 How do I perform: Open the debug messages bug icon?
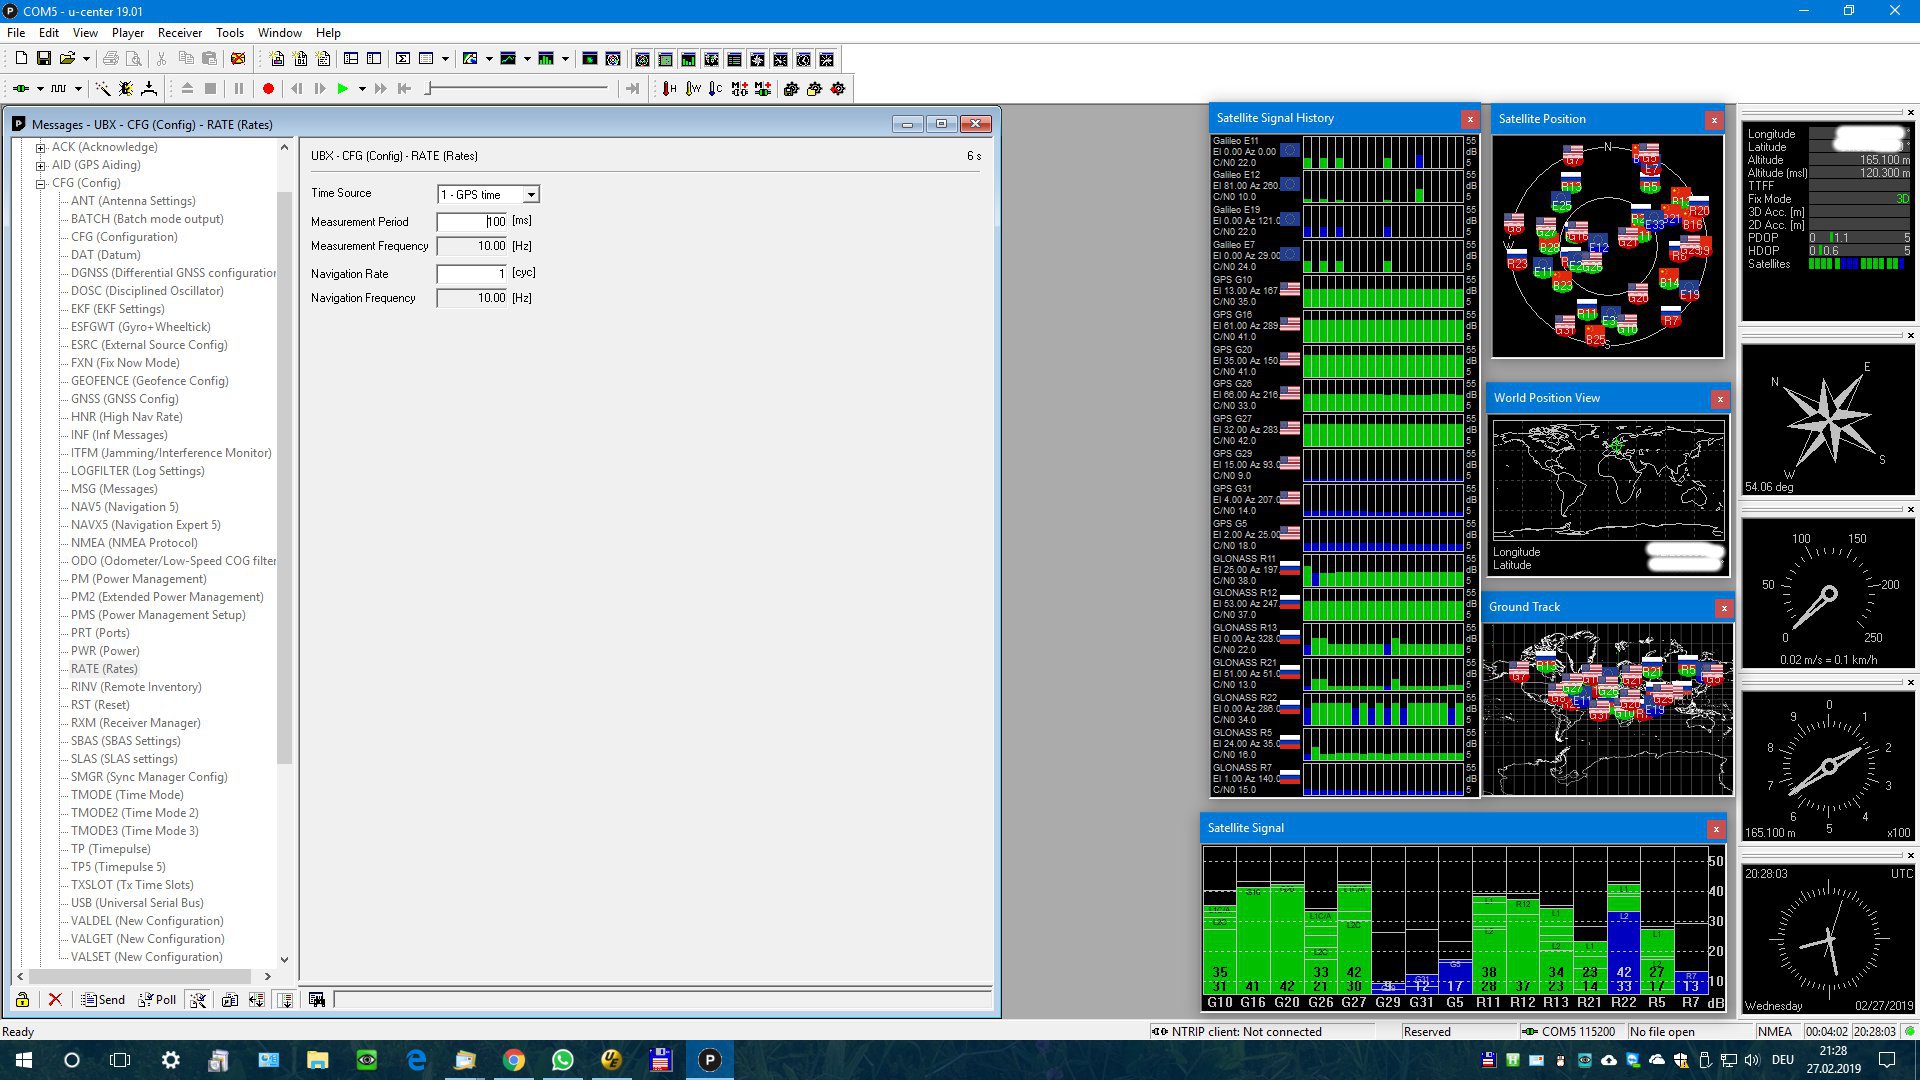coord(125,89)
